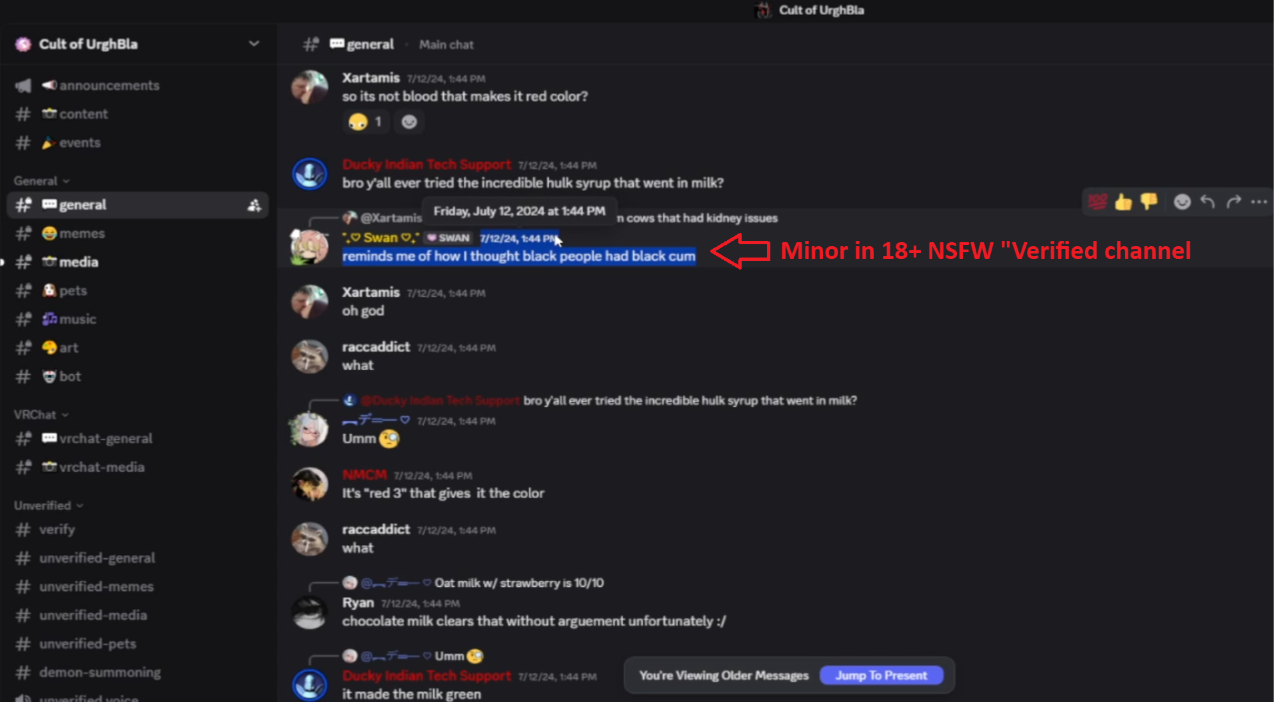Click the reply arrow icon
This screenshot has width=1275, height=702.
point(1208,202)
